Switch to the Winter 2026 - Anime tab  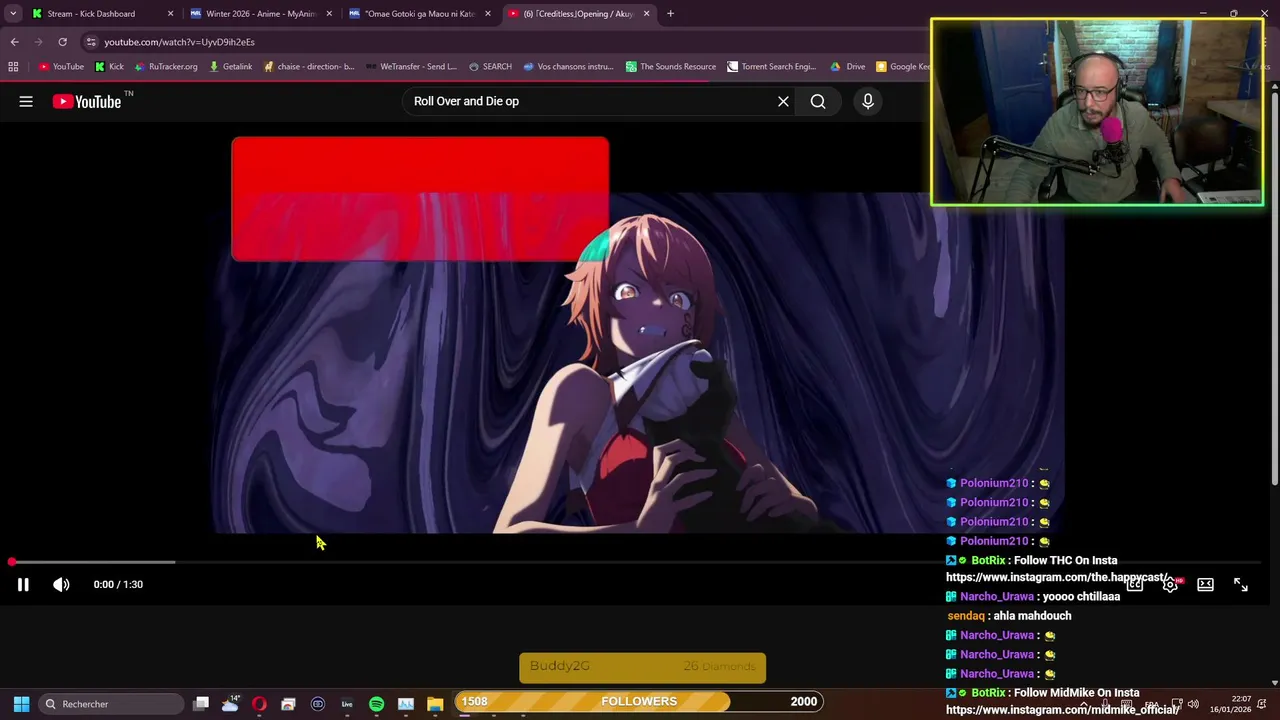point(260,14)
